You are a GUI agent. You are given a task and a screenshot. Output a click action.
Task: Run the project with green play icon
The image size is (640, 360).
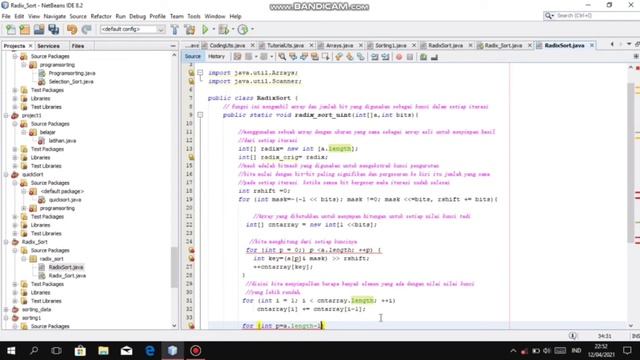205,29
